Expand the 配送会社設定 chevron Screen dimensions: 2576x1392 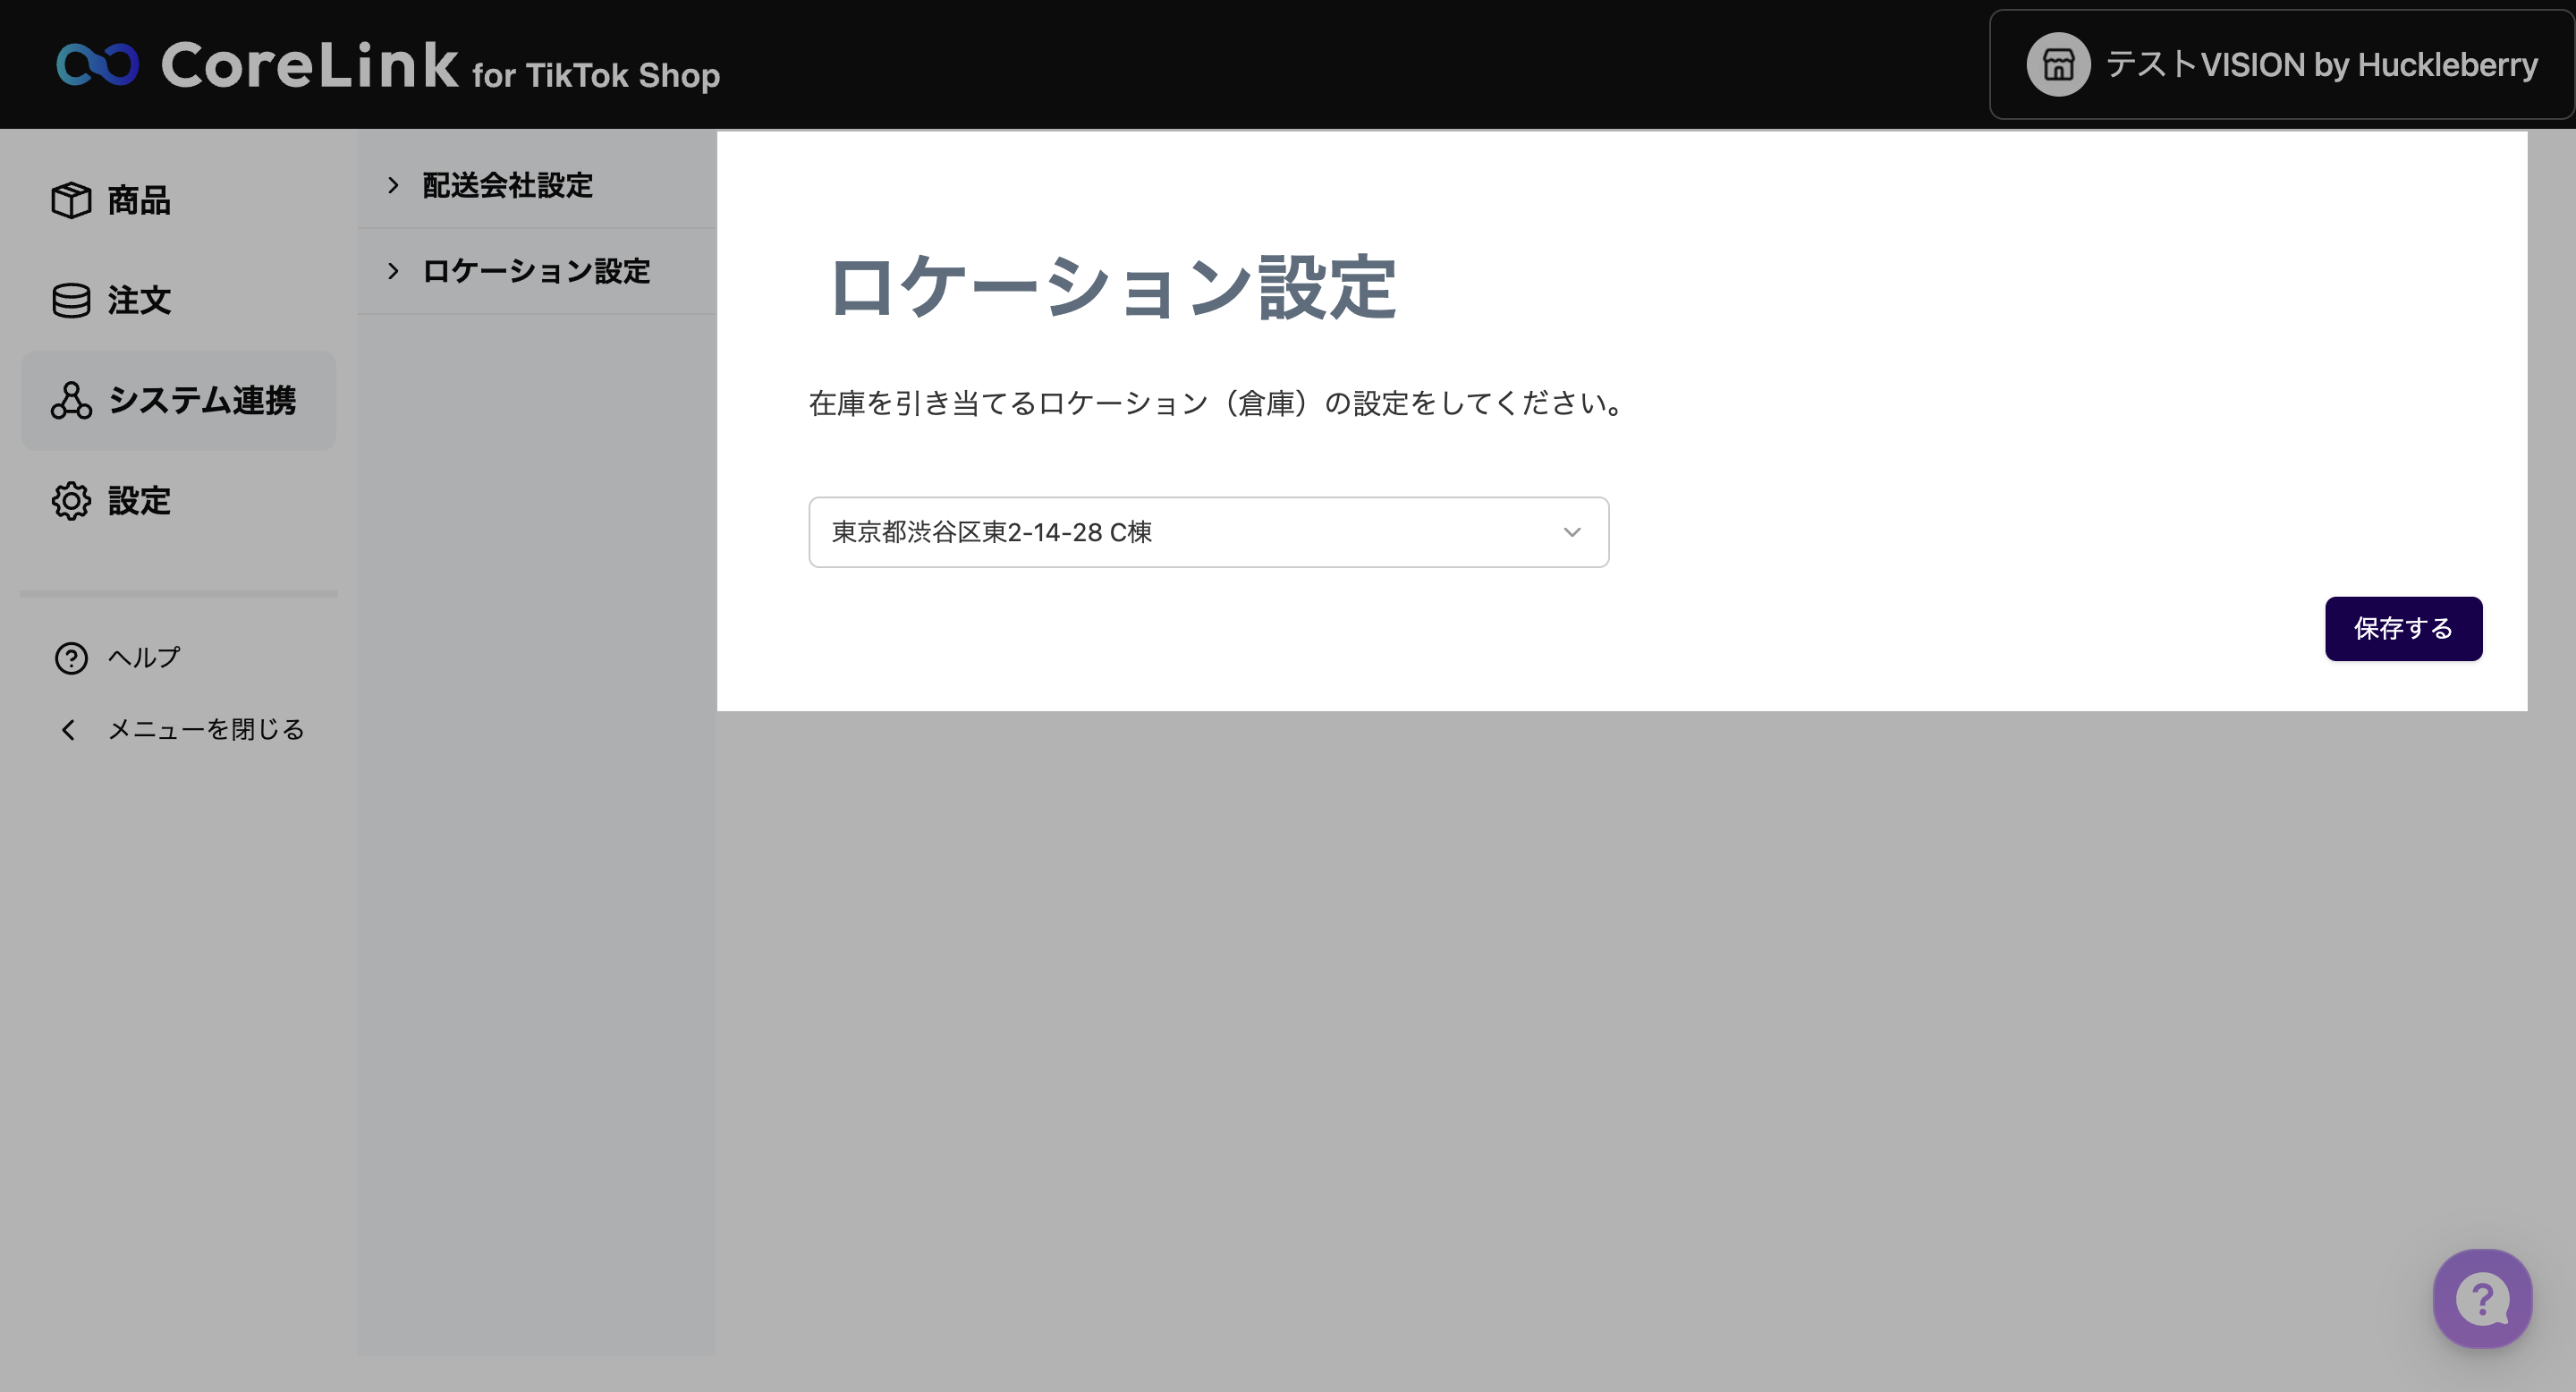393,185
